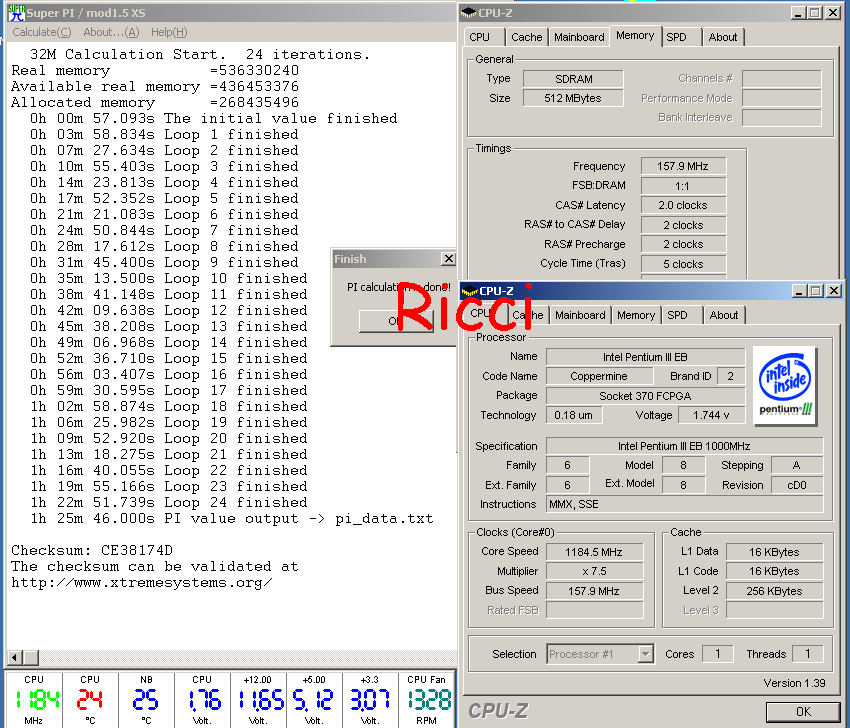This screenshot has width=850, height=728.
Task: Click the PI value output pi_data.txt line
Action: click(231, 519)
